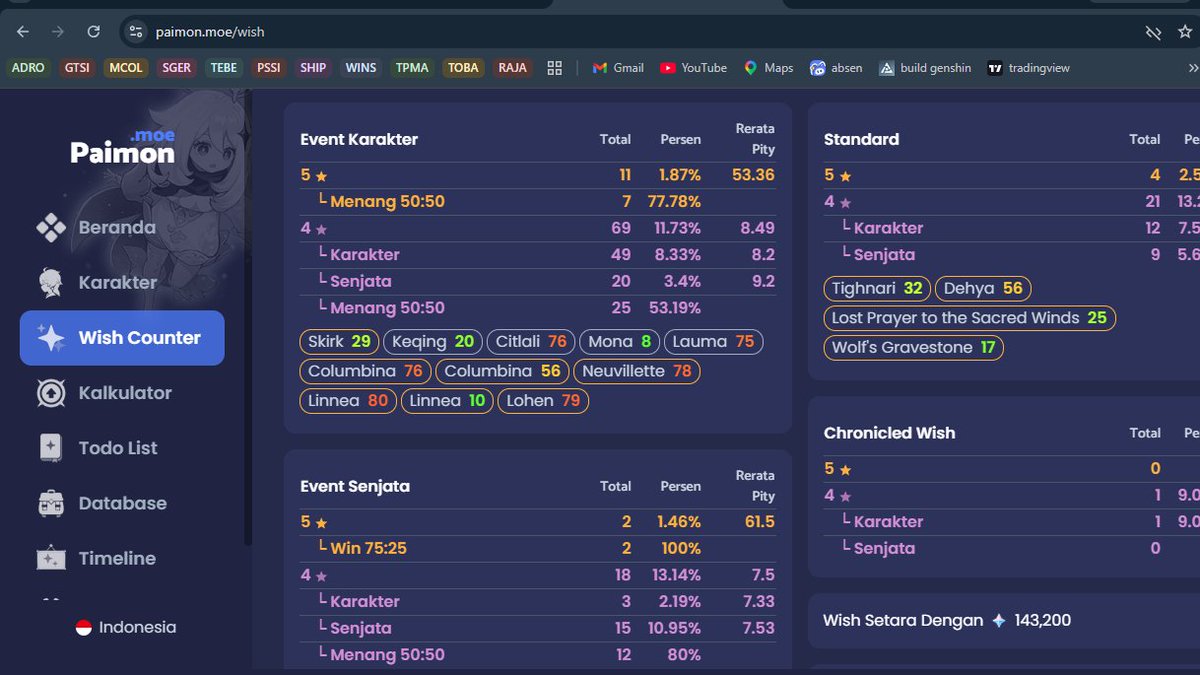Bookmark this page with the star icon

[x=1186, y=32]
